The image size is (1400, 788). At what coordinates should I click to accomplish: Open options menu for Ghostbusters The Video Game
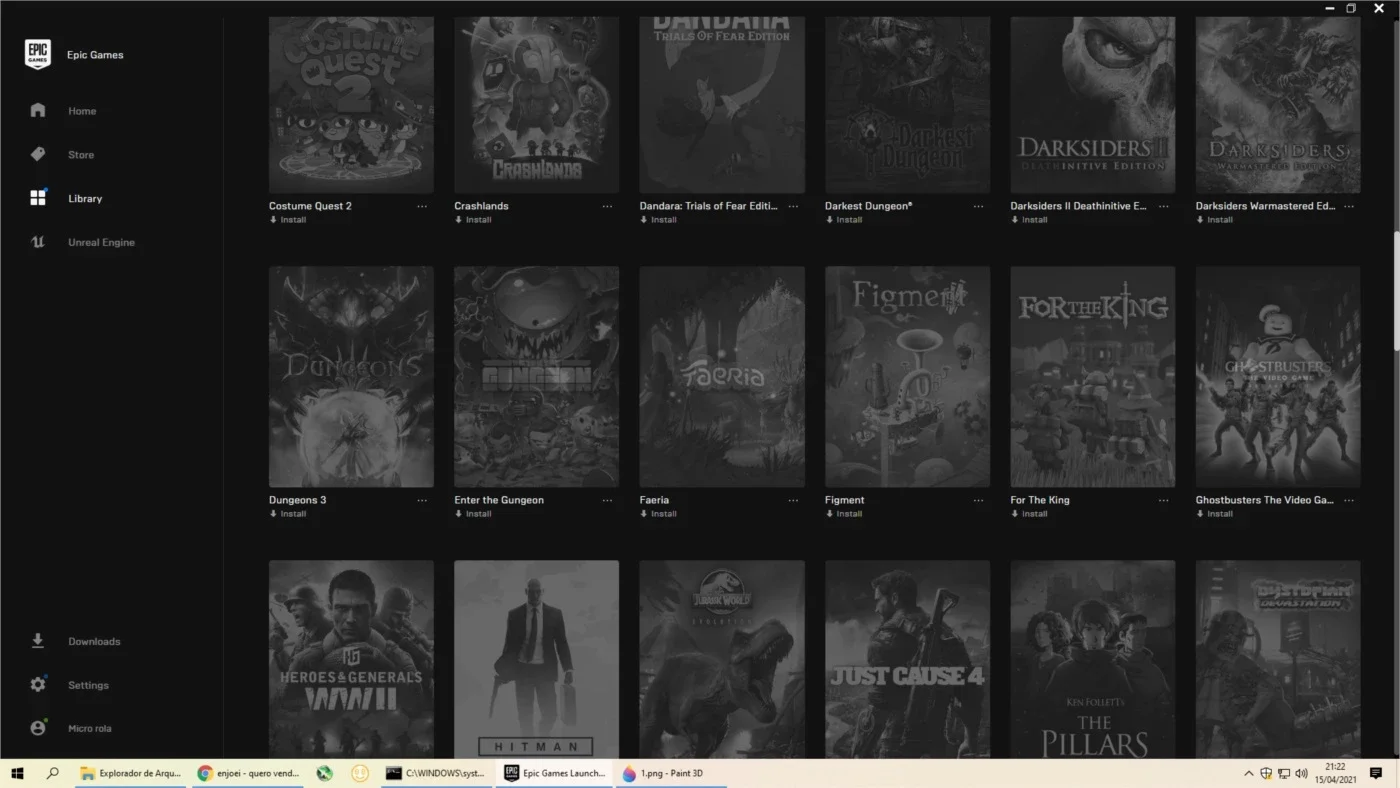tap(1349, 500)
